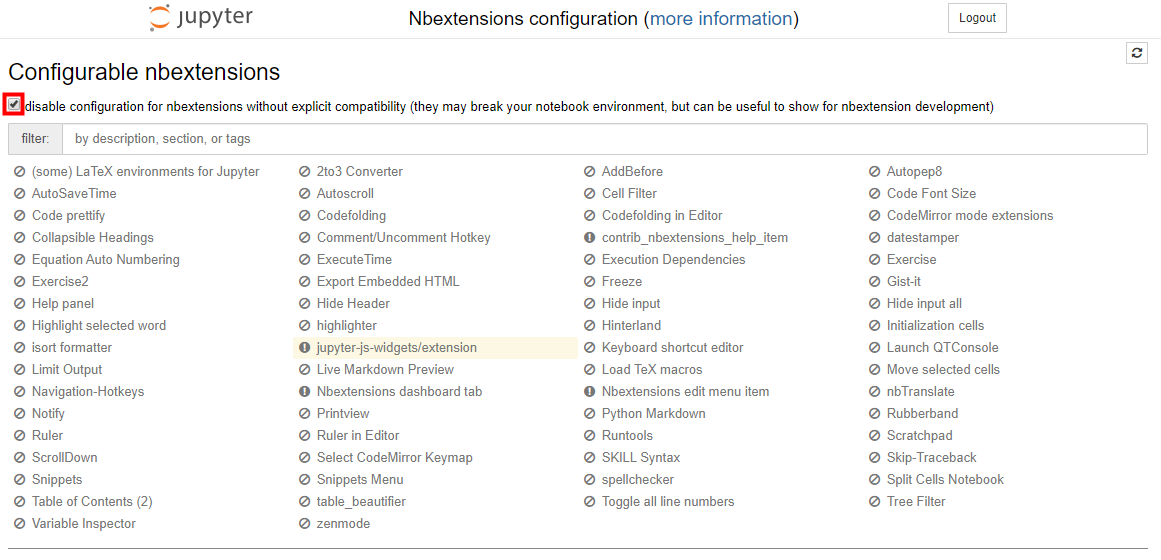Screen dimensions: 1161x560
Task: Select Highlight selected word extension
Action: pos(99,326)
